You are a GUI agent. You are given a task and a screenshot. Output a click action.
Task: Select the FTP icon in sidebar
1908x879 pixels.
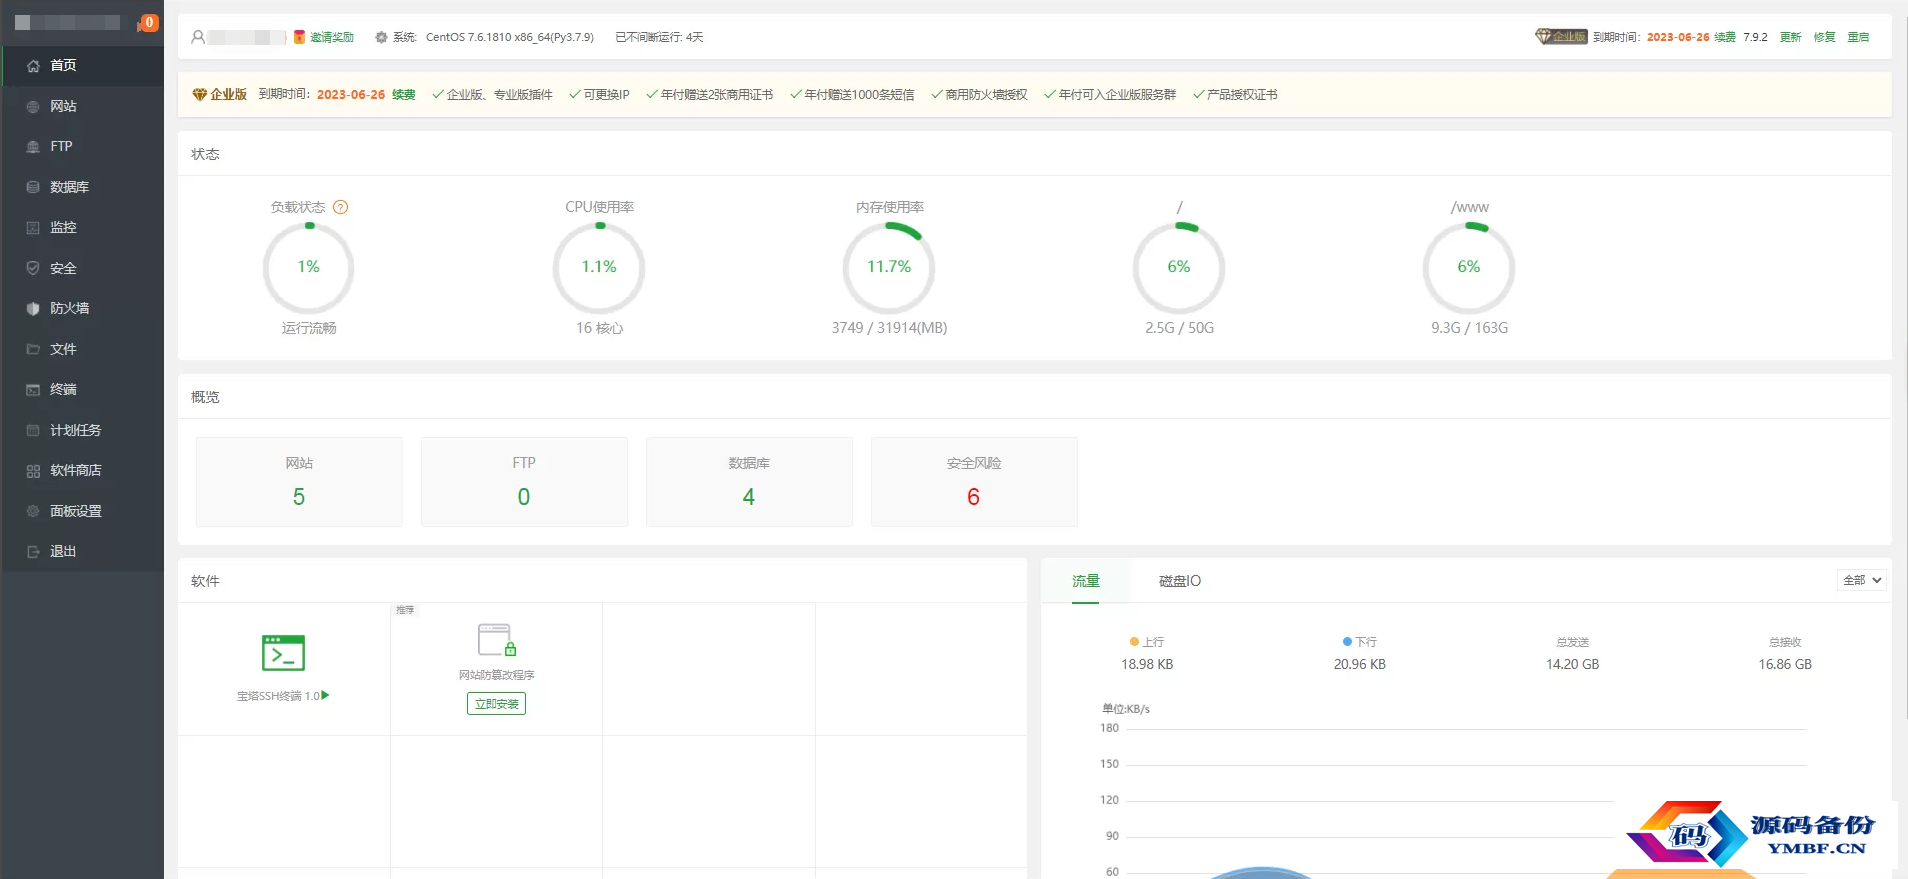coord(33,147)
